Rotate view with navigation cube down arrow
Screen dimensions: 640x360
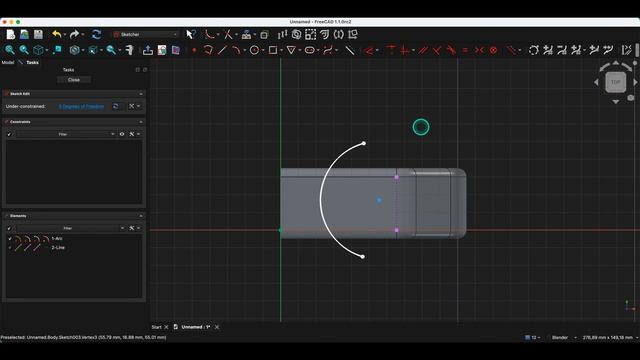pos(616,101)
